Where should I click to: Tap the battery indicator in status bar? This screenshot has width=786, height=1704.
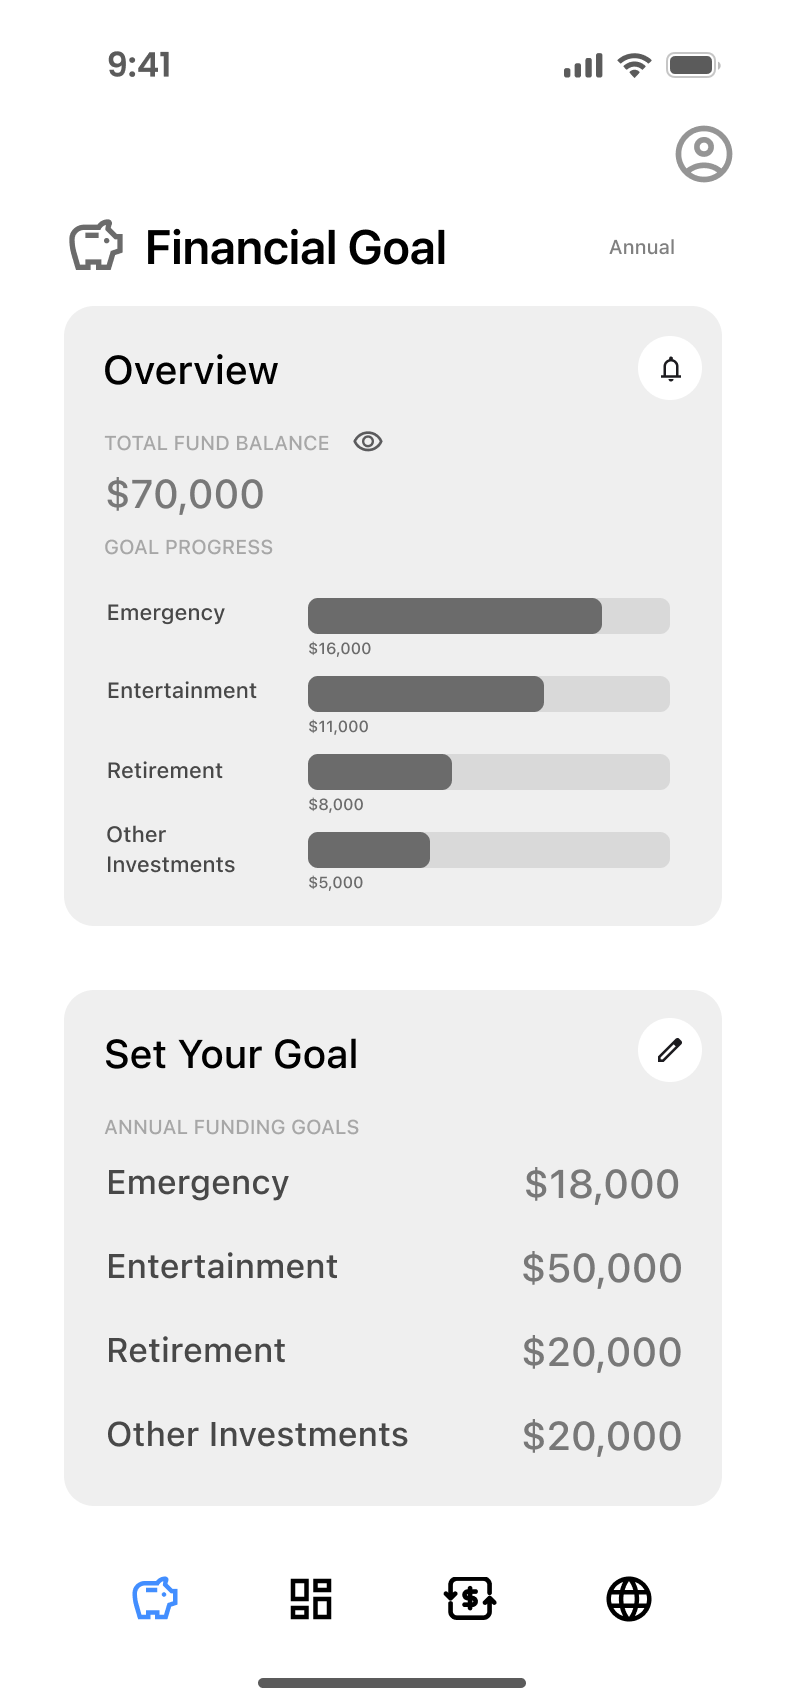point(693,66)
